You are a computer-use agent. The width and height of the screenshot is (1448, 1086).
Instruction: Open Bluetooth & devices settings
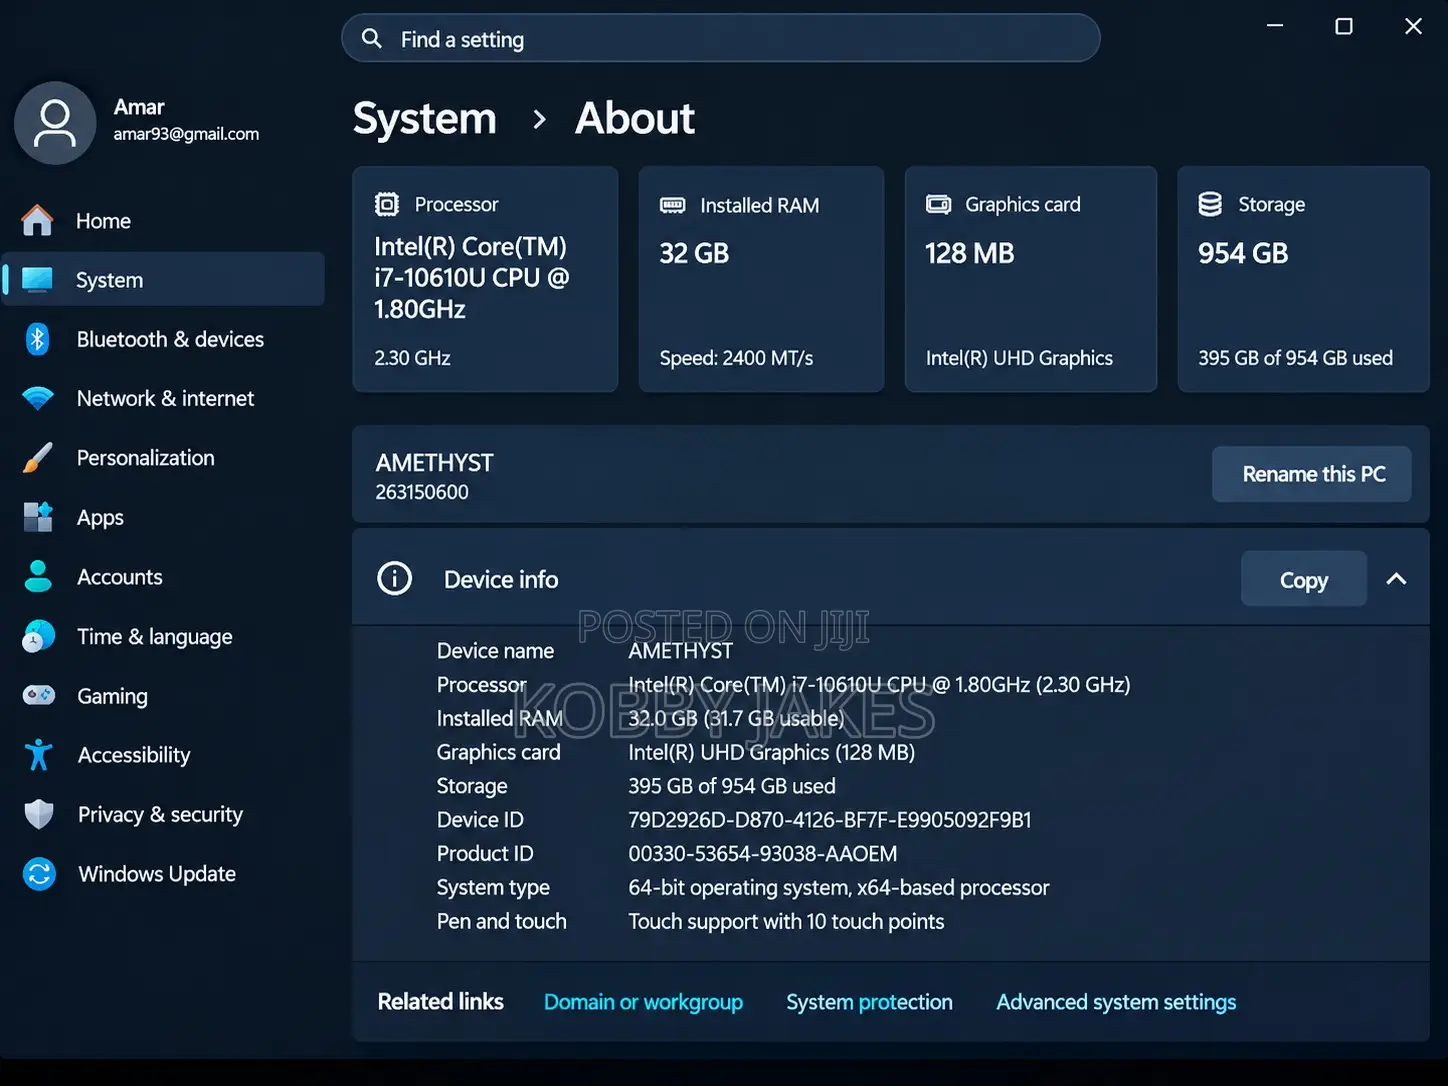click(x=163, y=339)
